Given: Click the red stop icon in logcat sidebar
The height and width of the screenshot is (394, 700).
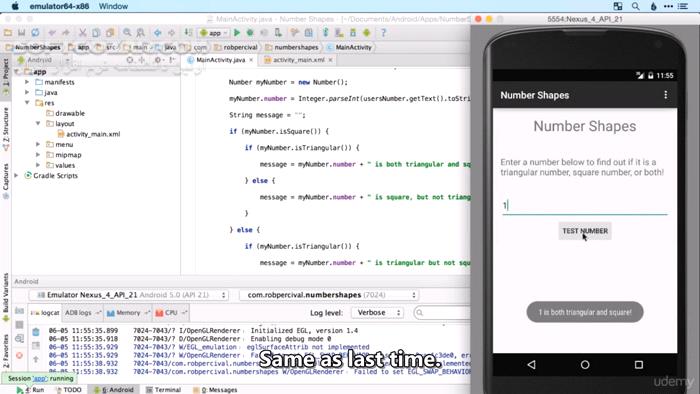Looking at the screenshot, I should [x=19, y=356].
